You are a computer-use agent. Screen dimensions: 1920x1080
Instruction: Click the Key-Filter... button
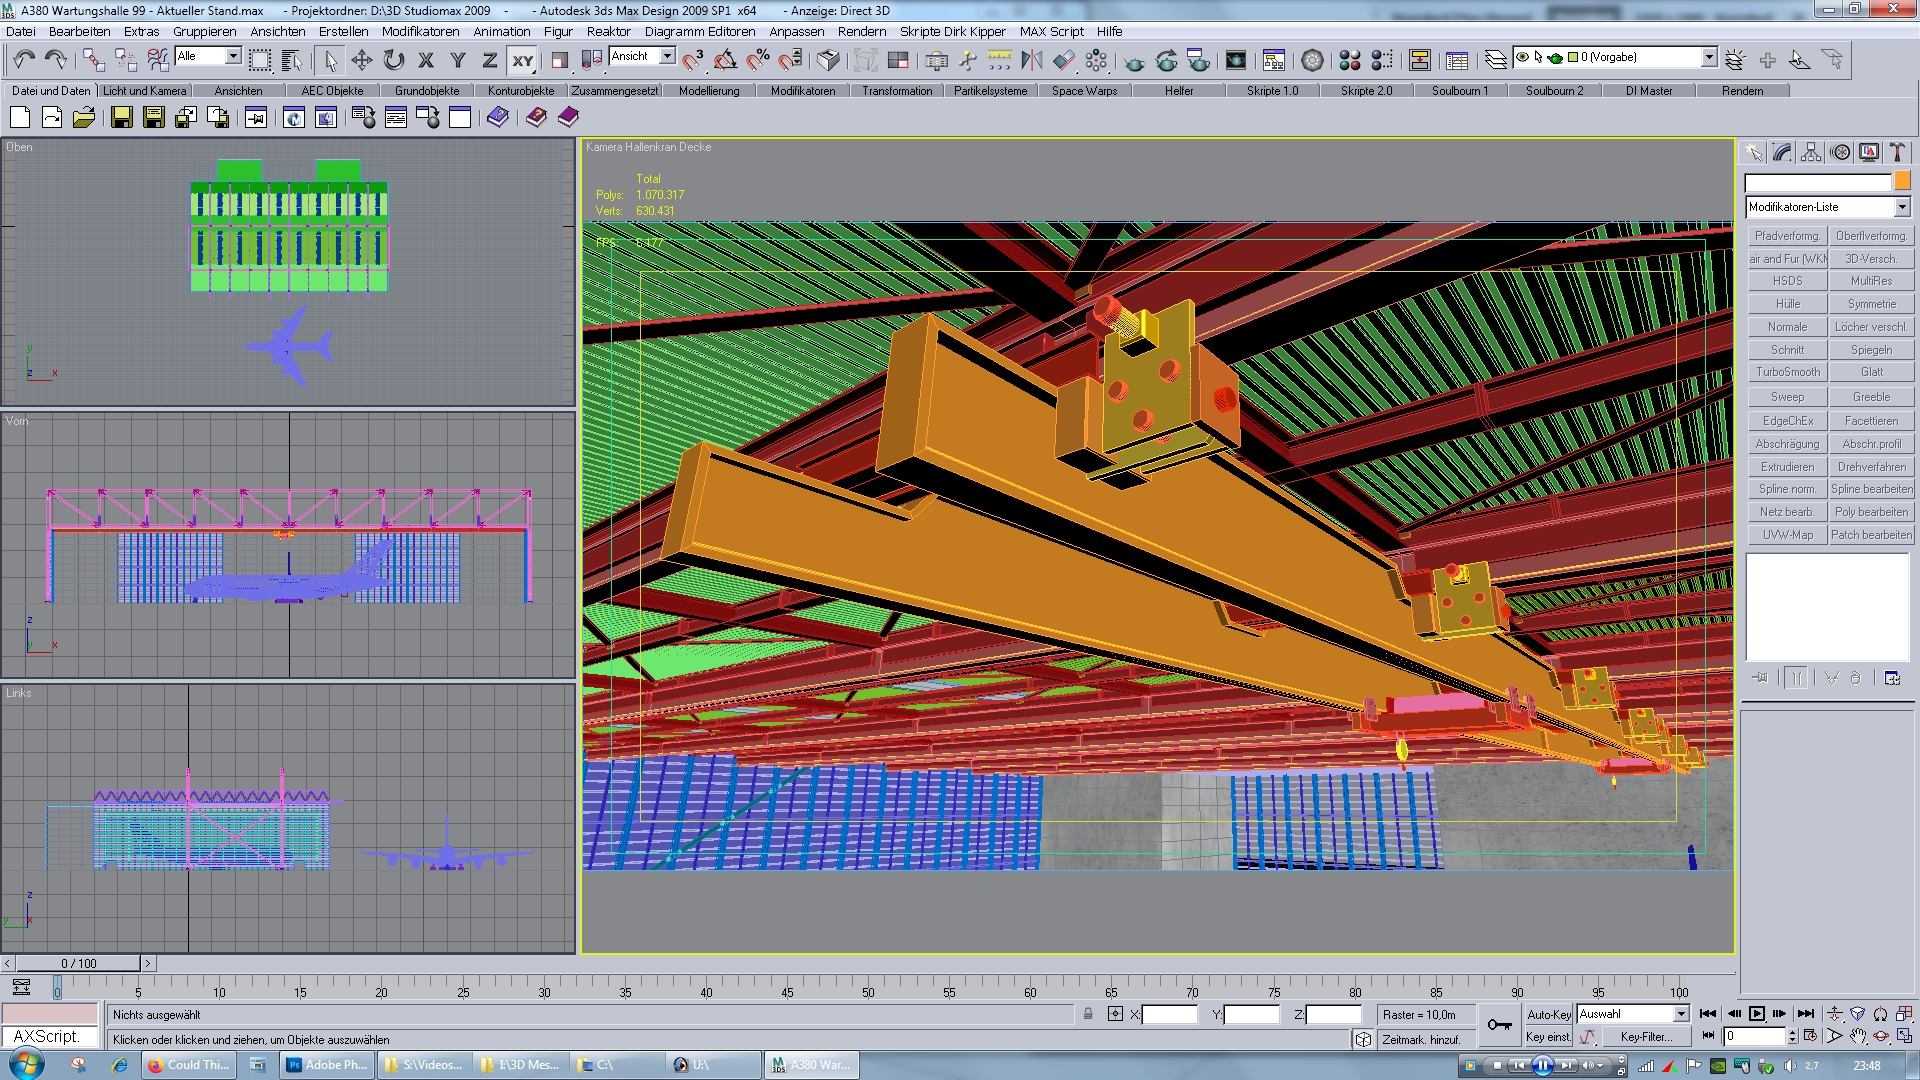click(x=1646, y=1037)
